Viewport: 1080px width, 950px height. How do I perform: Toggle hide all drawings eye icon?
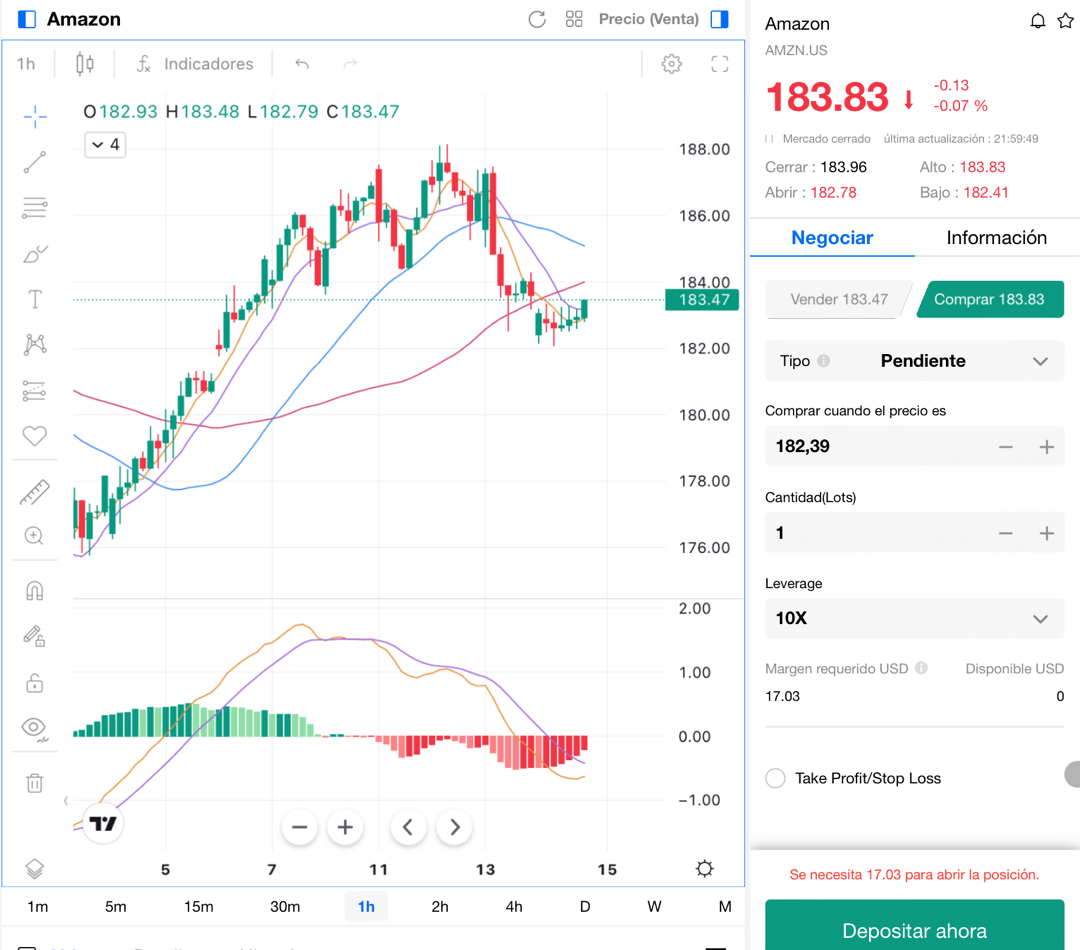pos(35,728)
